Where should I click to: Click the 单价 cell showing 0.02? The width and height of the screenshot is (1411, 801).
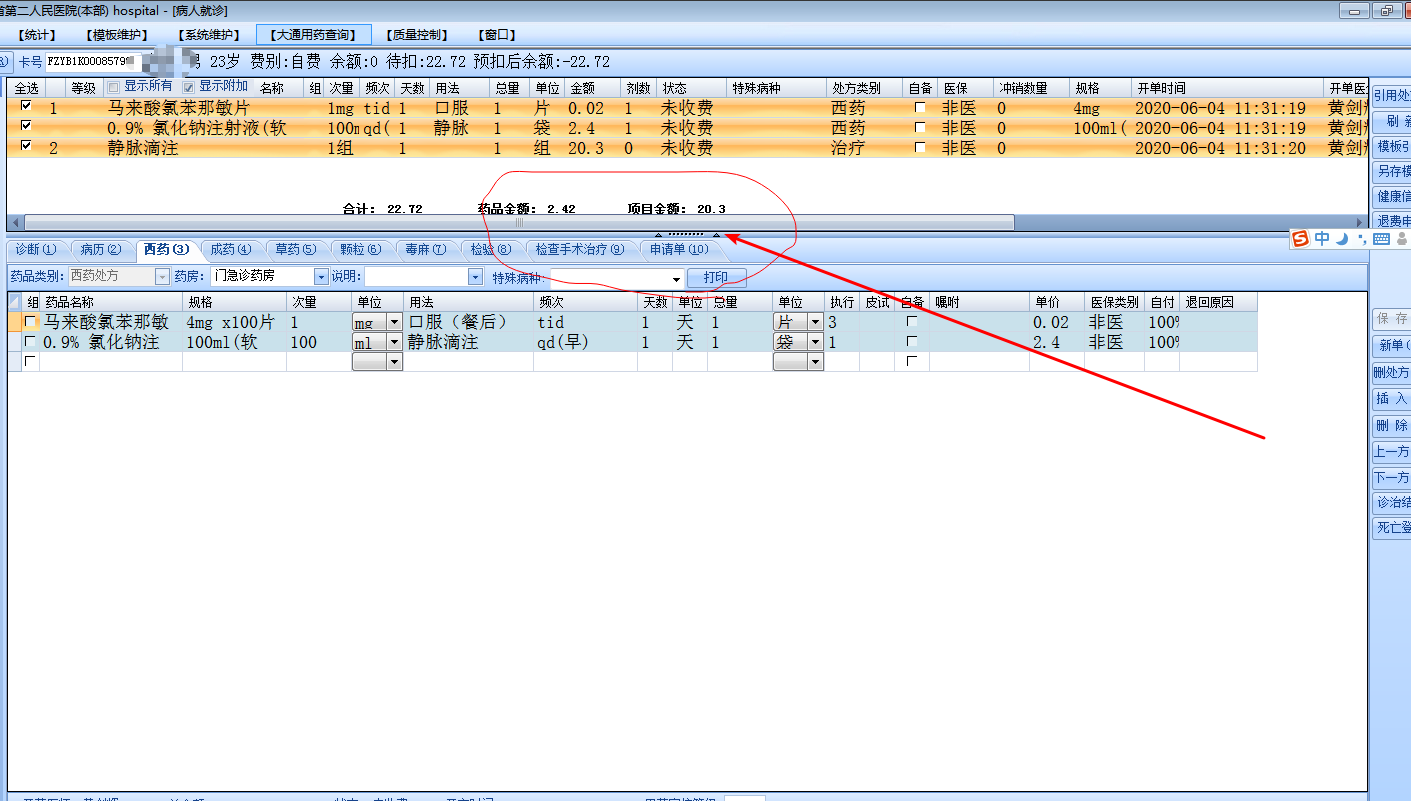pyautogui.click(x=1057, y=322)
